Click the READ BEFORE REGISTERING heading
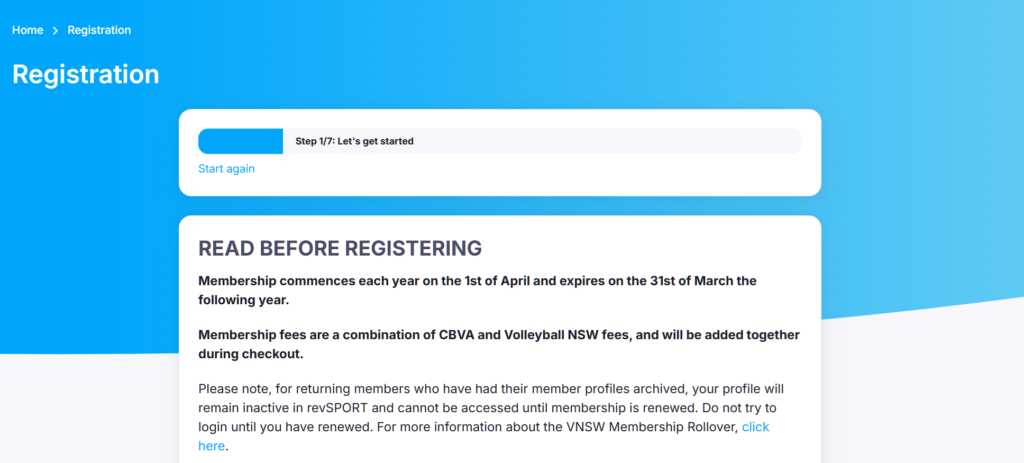 point(340,248)
